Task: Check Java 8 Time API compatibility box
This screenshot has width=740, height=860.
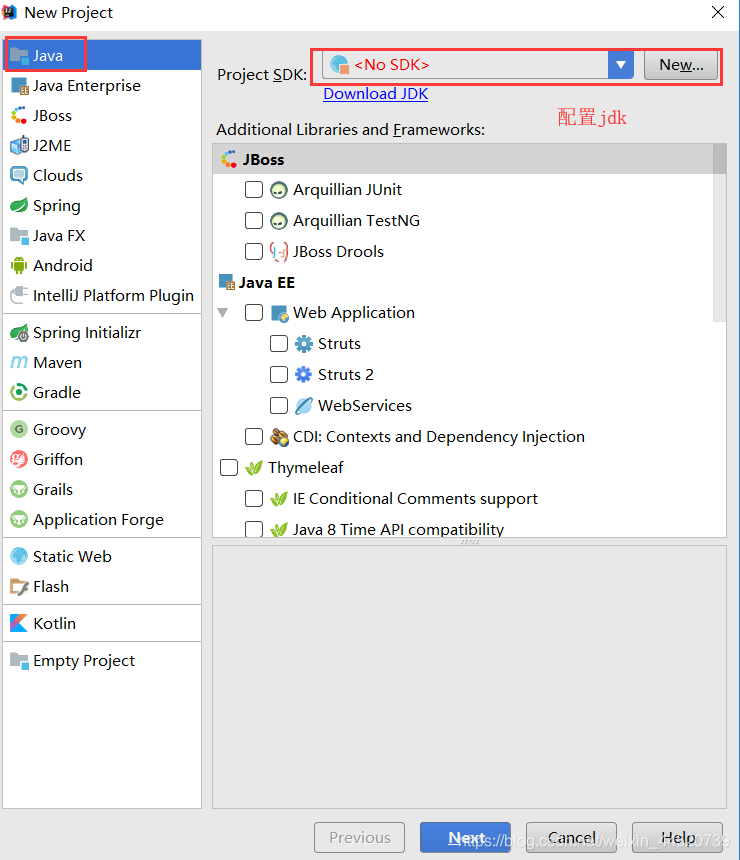Action: 253,529
